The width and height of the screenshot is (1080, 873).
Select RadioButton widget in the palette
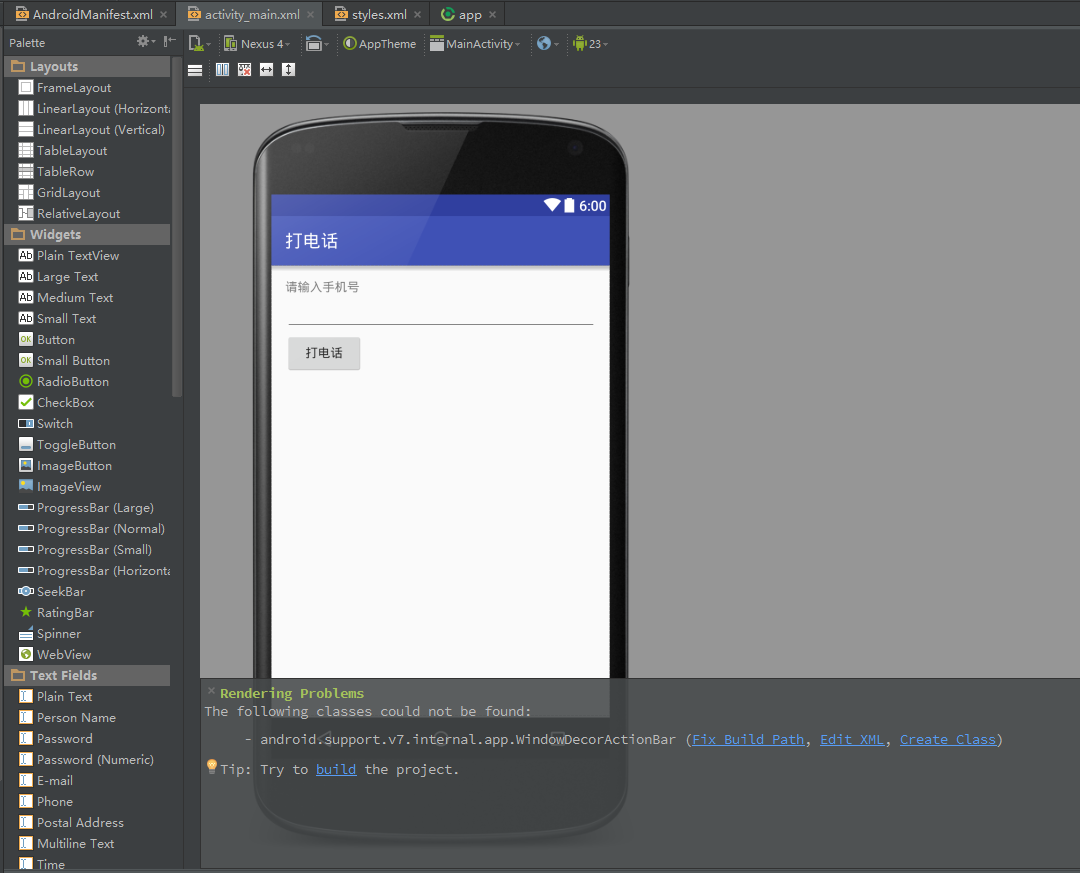point(72,382)
